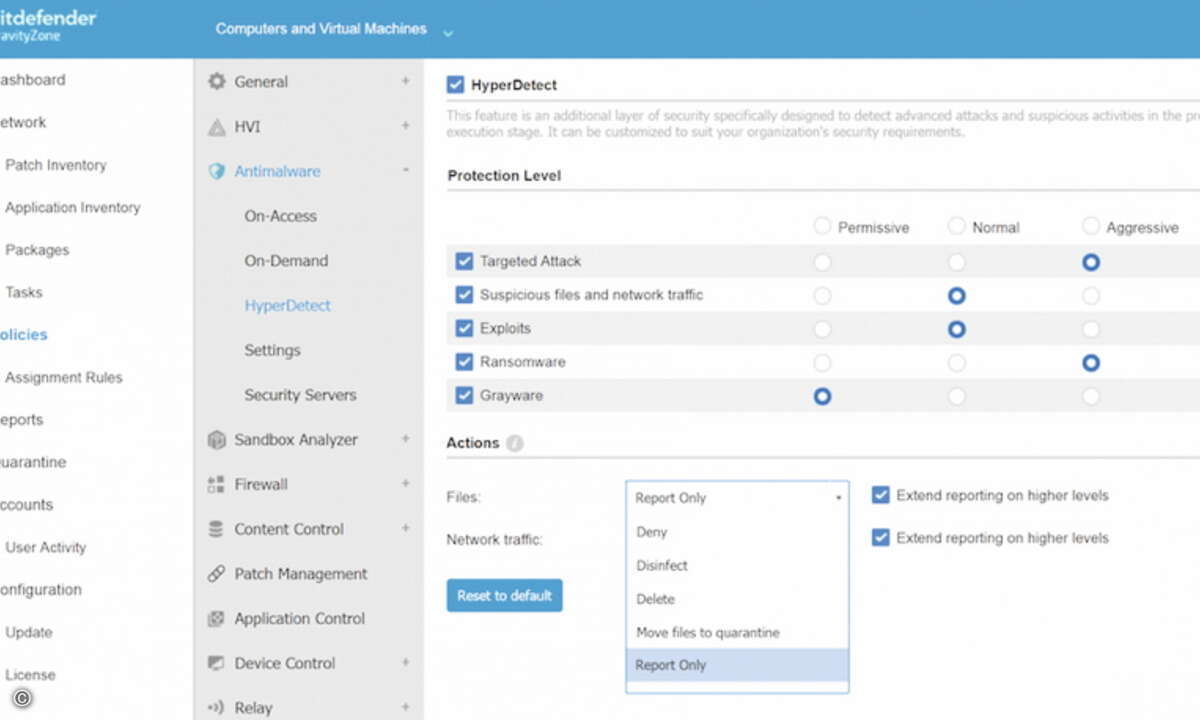Toggle Files extend reporting on higher levels
Viewport: 1200px width, 720px height.
[881, 495]
